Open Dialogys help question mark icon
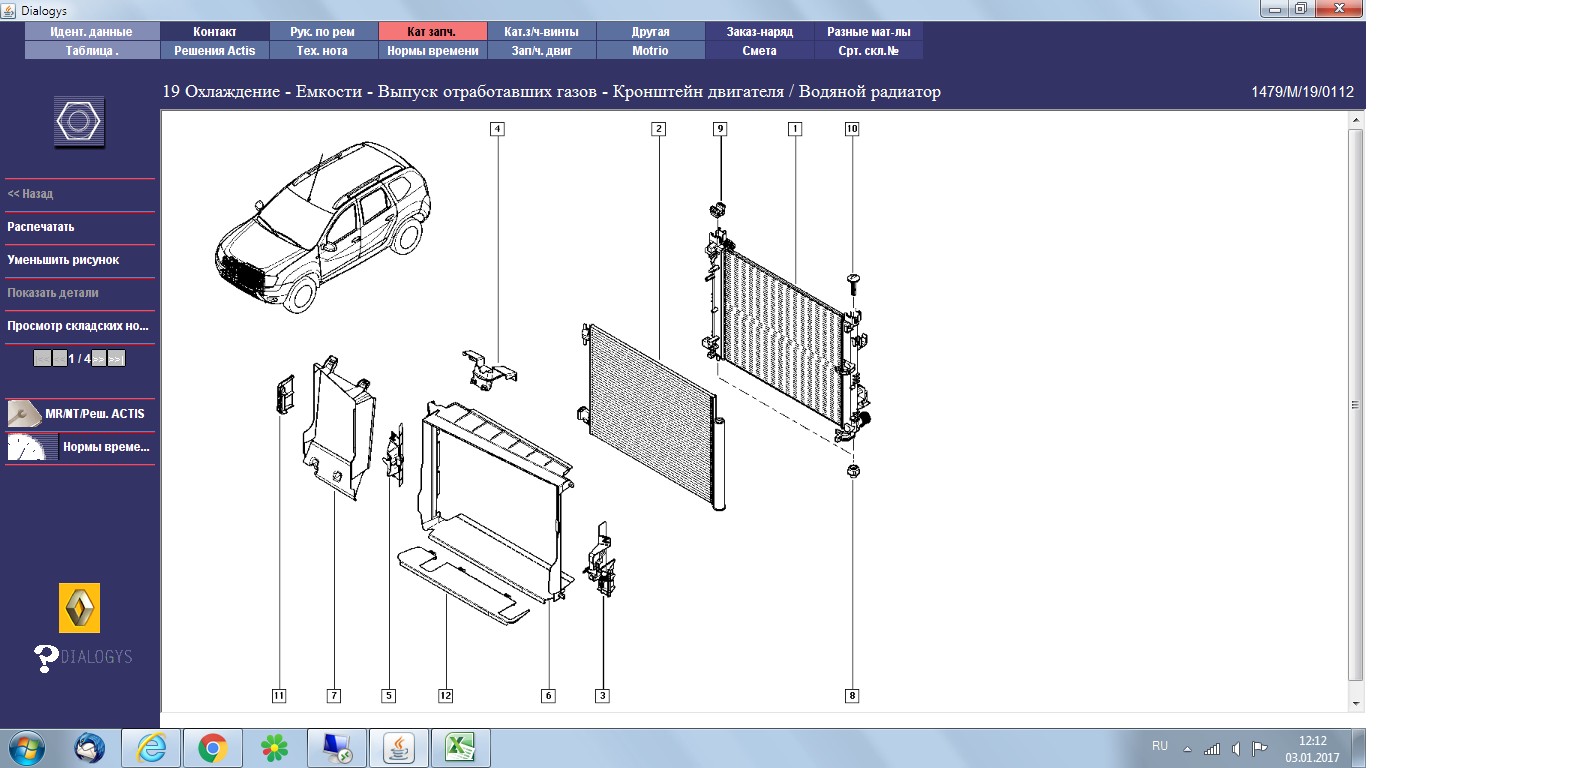This screenshot has width=1590, height=768. coord(46,657)
